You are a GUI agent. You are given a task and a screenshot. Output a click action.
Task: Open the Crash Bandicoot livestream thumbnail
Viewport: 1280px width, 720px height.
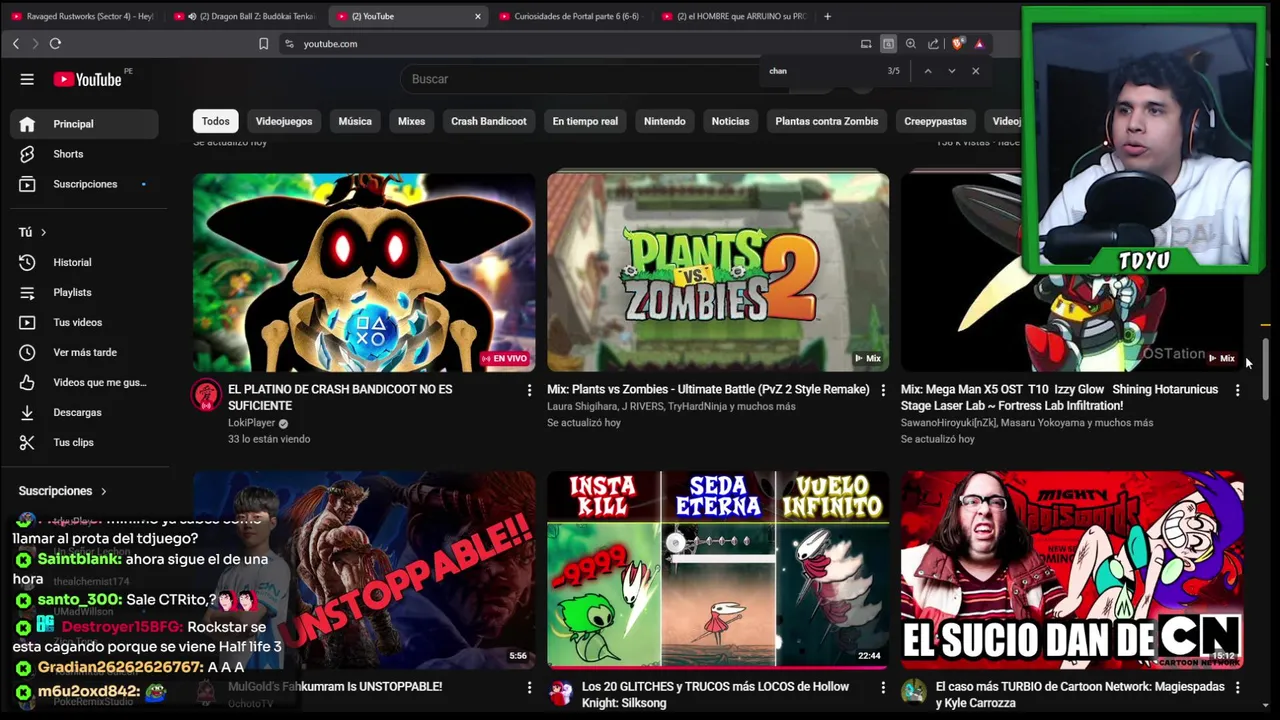pyautogui.click(x=364, y=272)
